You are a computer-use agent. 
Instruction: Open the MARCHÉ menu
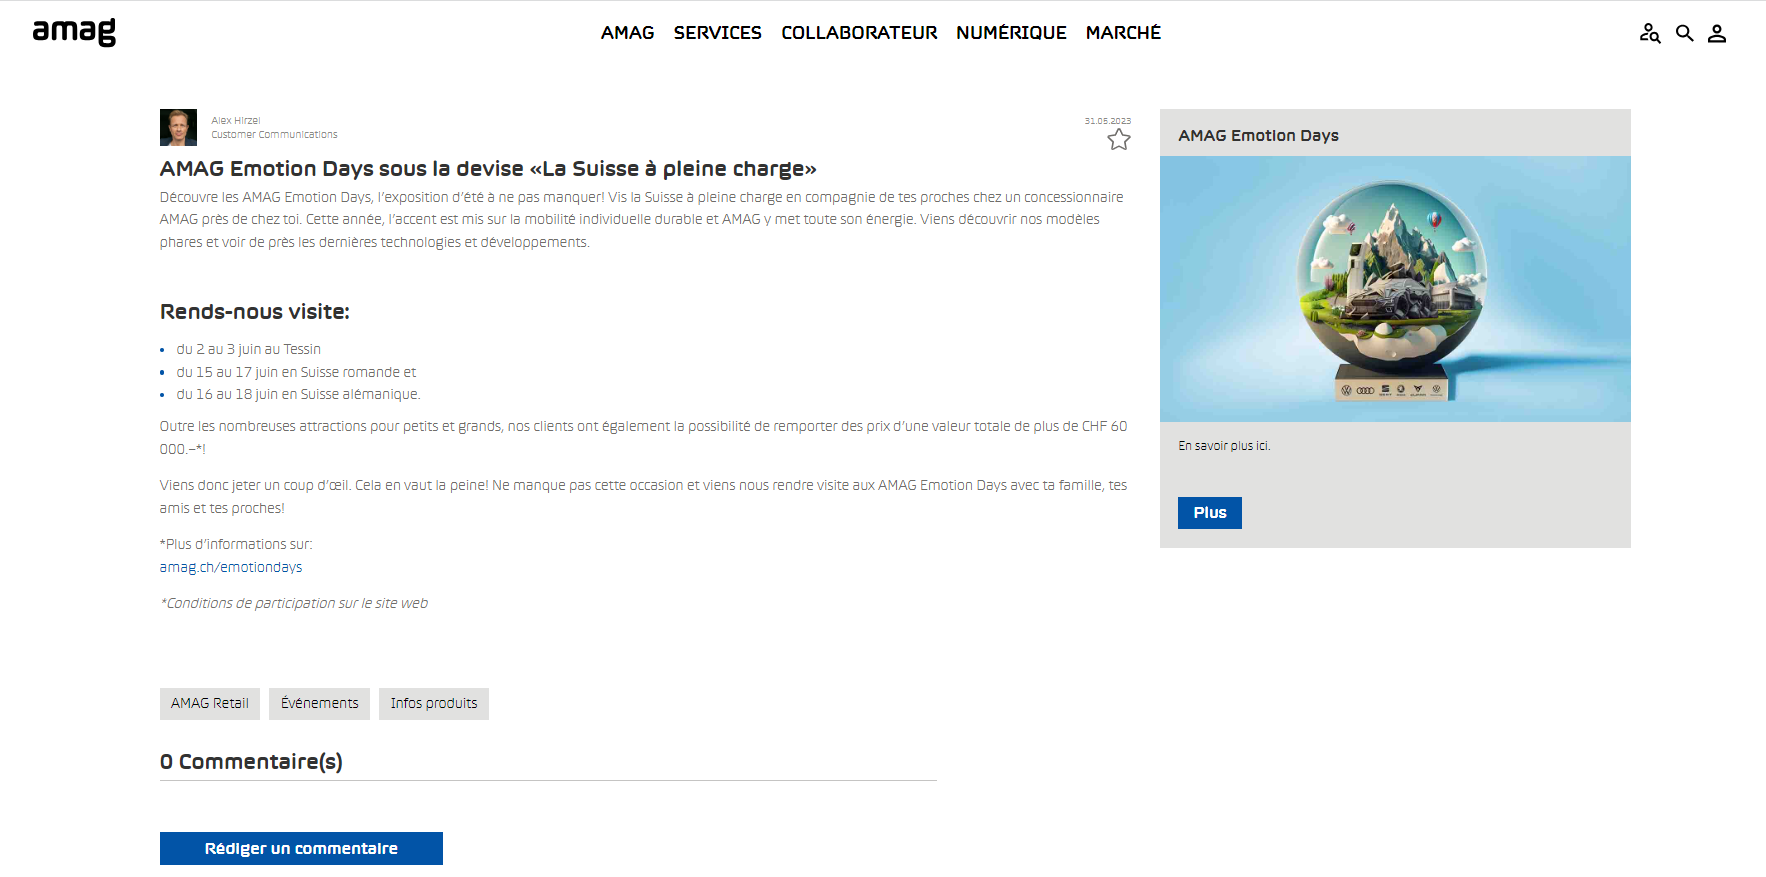pos(1123,33)
